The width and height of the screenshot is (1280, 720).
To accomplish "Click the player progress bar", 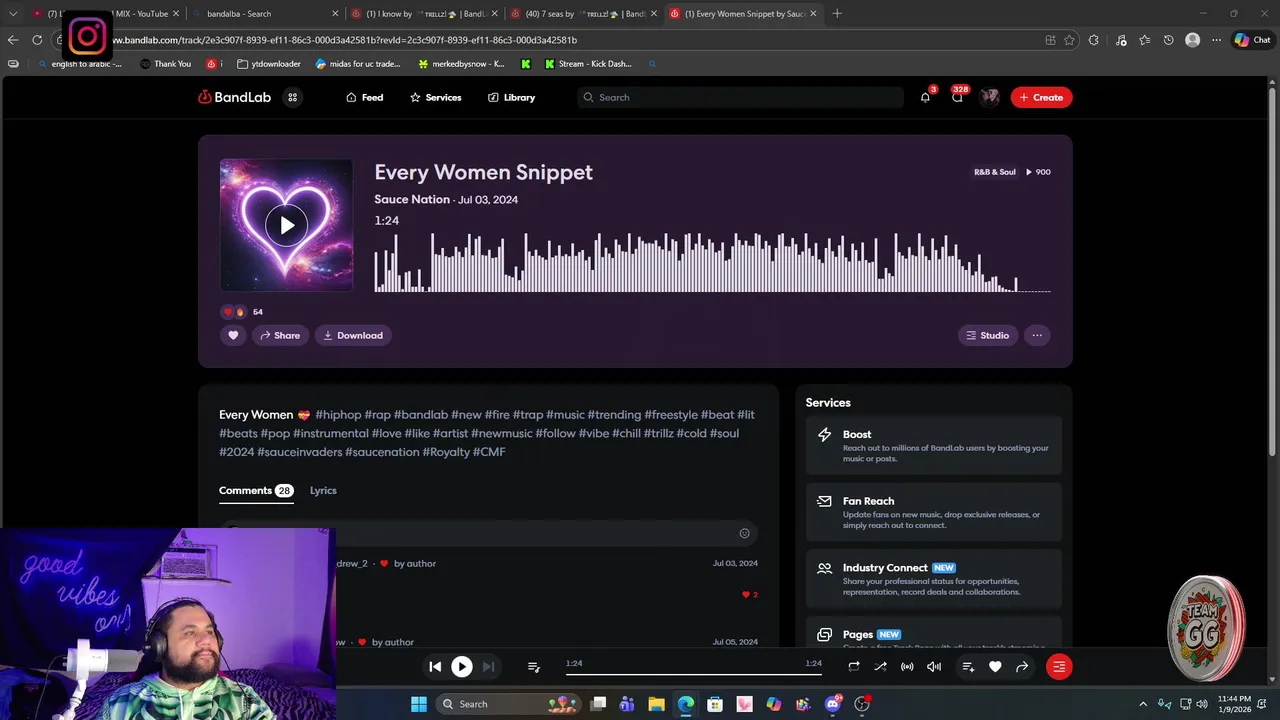I will tap(694, 674).
